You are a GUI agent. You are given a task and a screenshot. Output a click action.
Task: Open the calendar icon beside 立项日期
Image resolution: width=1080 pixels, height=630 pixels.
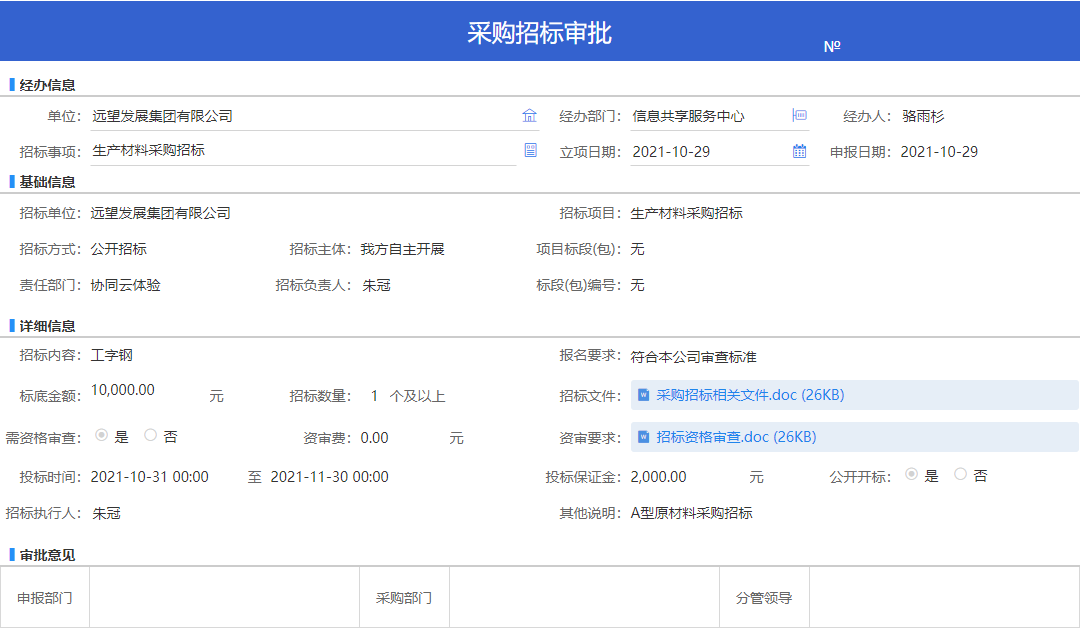(800, 151)
